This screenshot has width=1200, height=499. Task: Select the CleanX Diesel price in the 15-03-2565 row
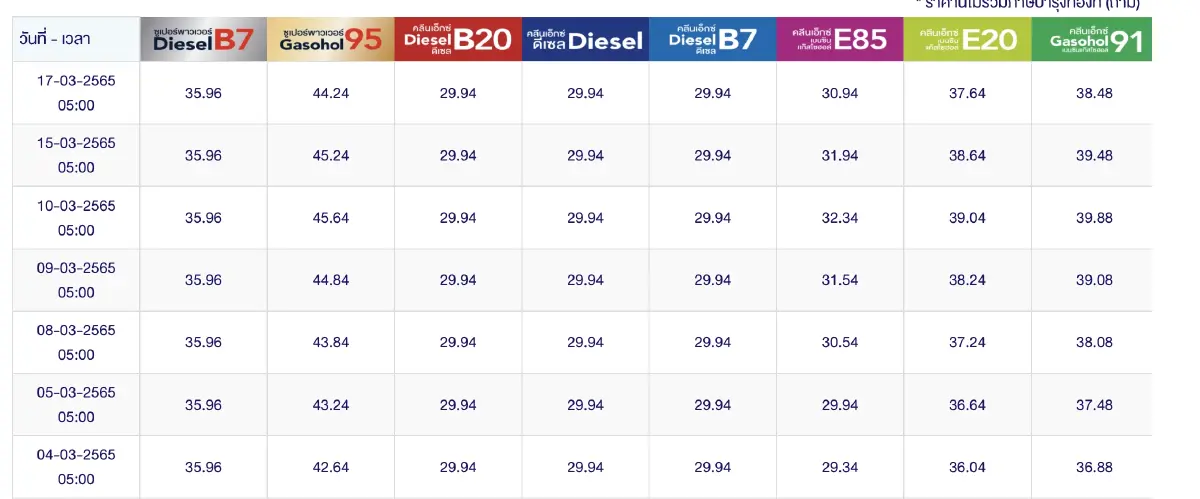(x=585, y=155)
